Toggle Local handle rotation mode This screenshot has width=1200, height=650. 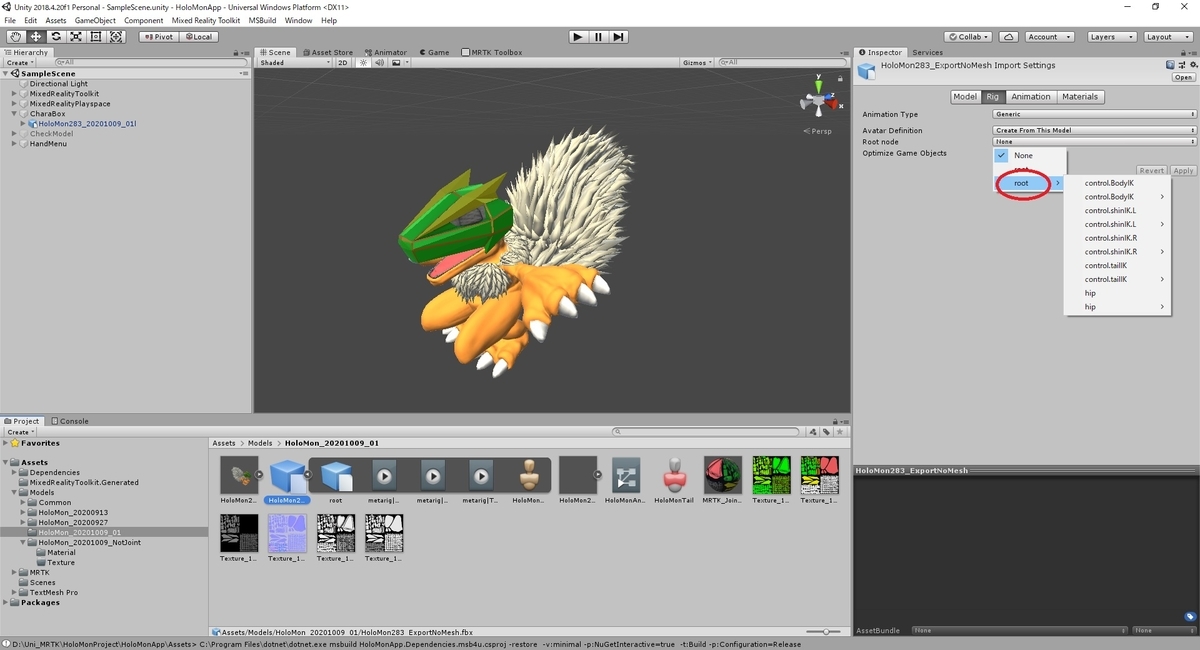tap(197, 36)
